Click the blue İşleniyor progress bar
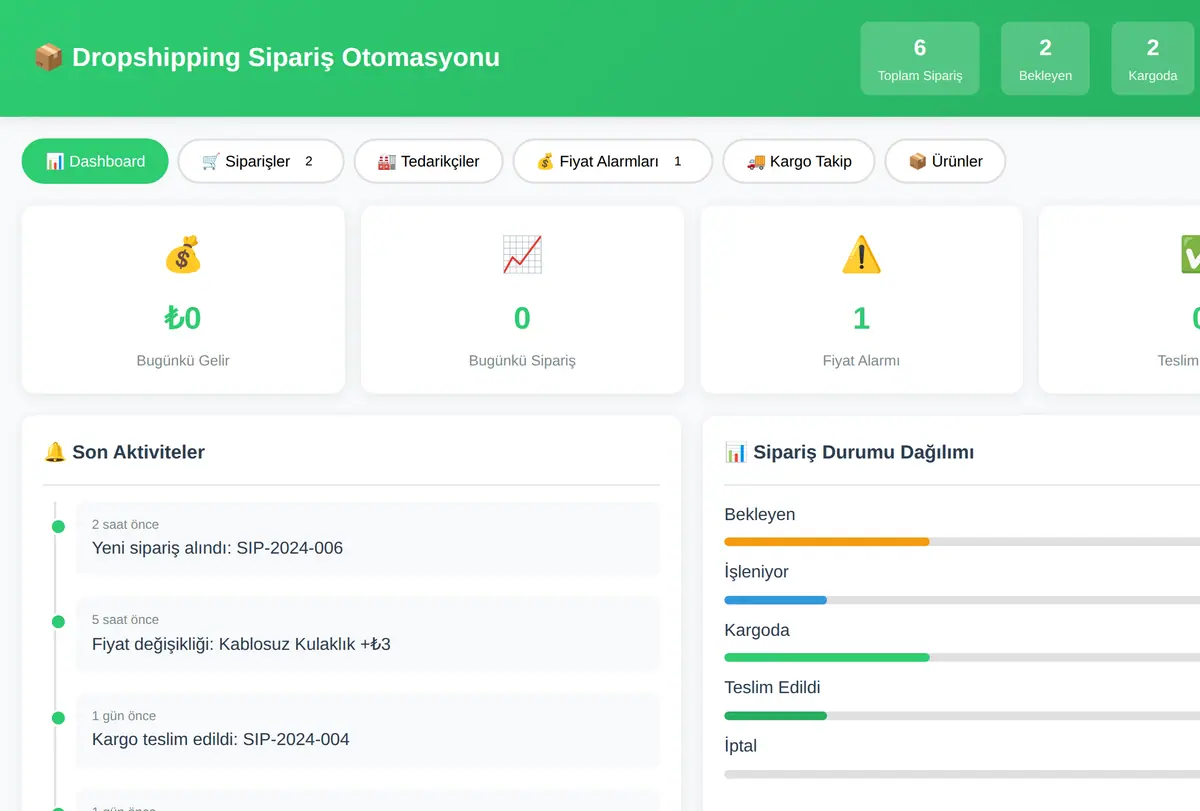1200x811 pixels. (x=775, y=600)
